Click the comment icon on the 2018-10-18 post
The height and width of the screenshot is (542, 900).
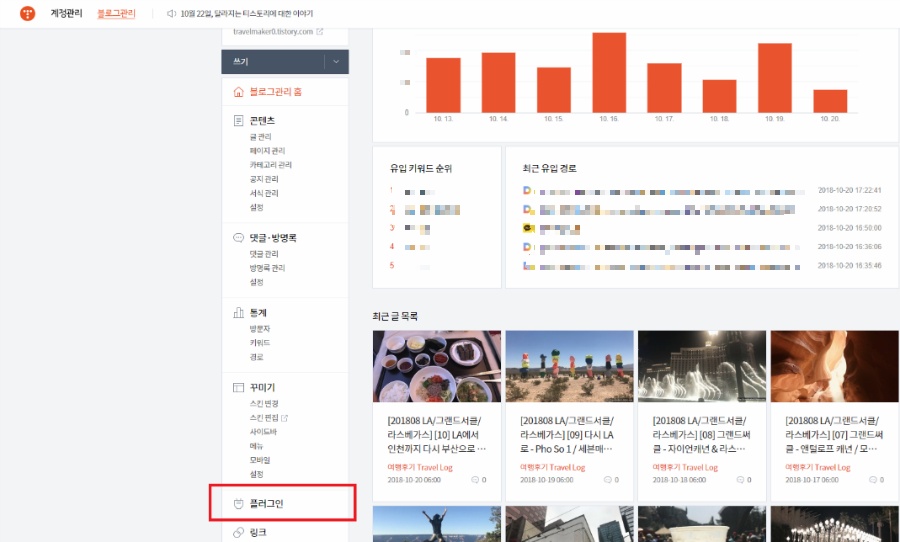[x=740, y=480]
